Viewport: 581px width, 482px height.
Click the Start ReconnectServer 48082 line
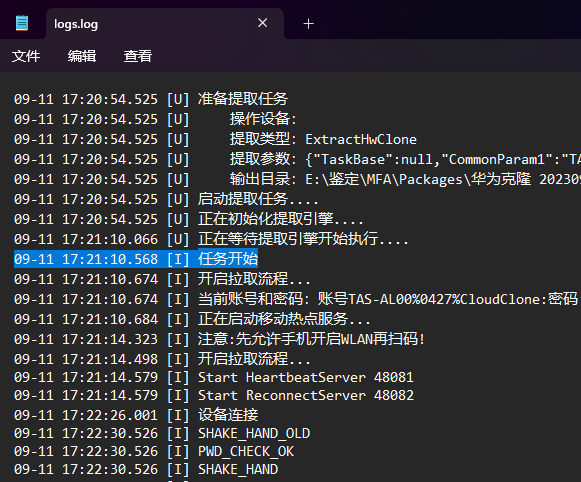pyautogui.click(x=214, y=395)
